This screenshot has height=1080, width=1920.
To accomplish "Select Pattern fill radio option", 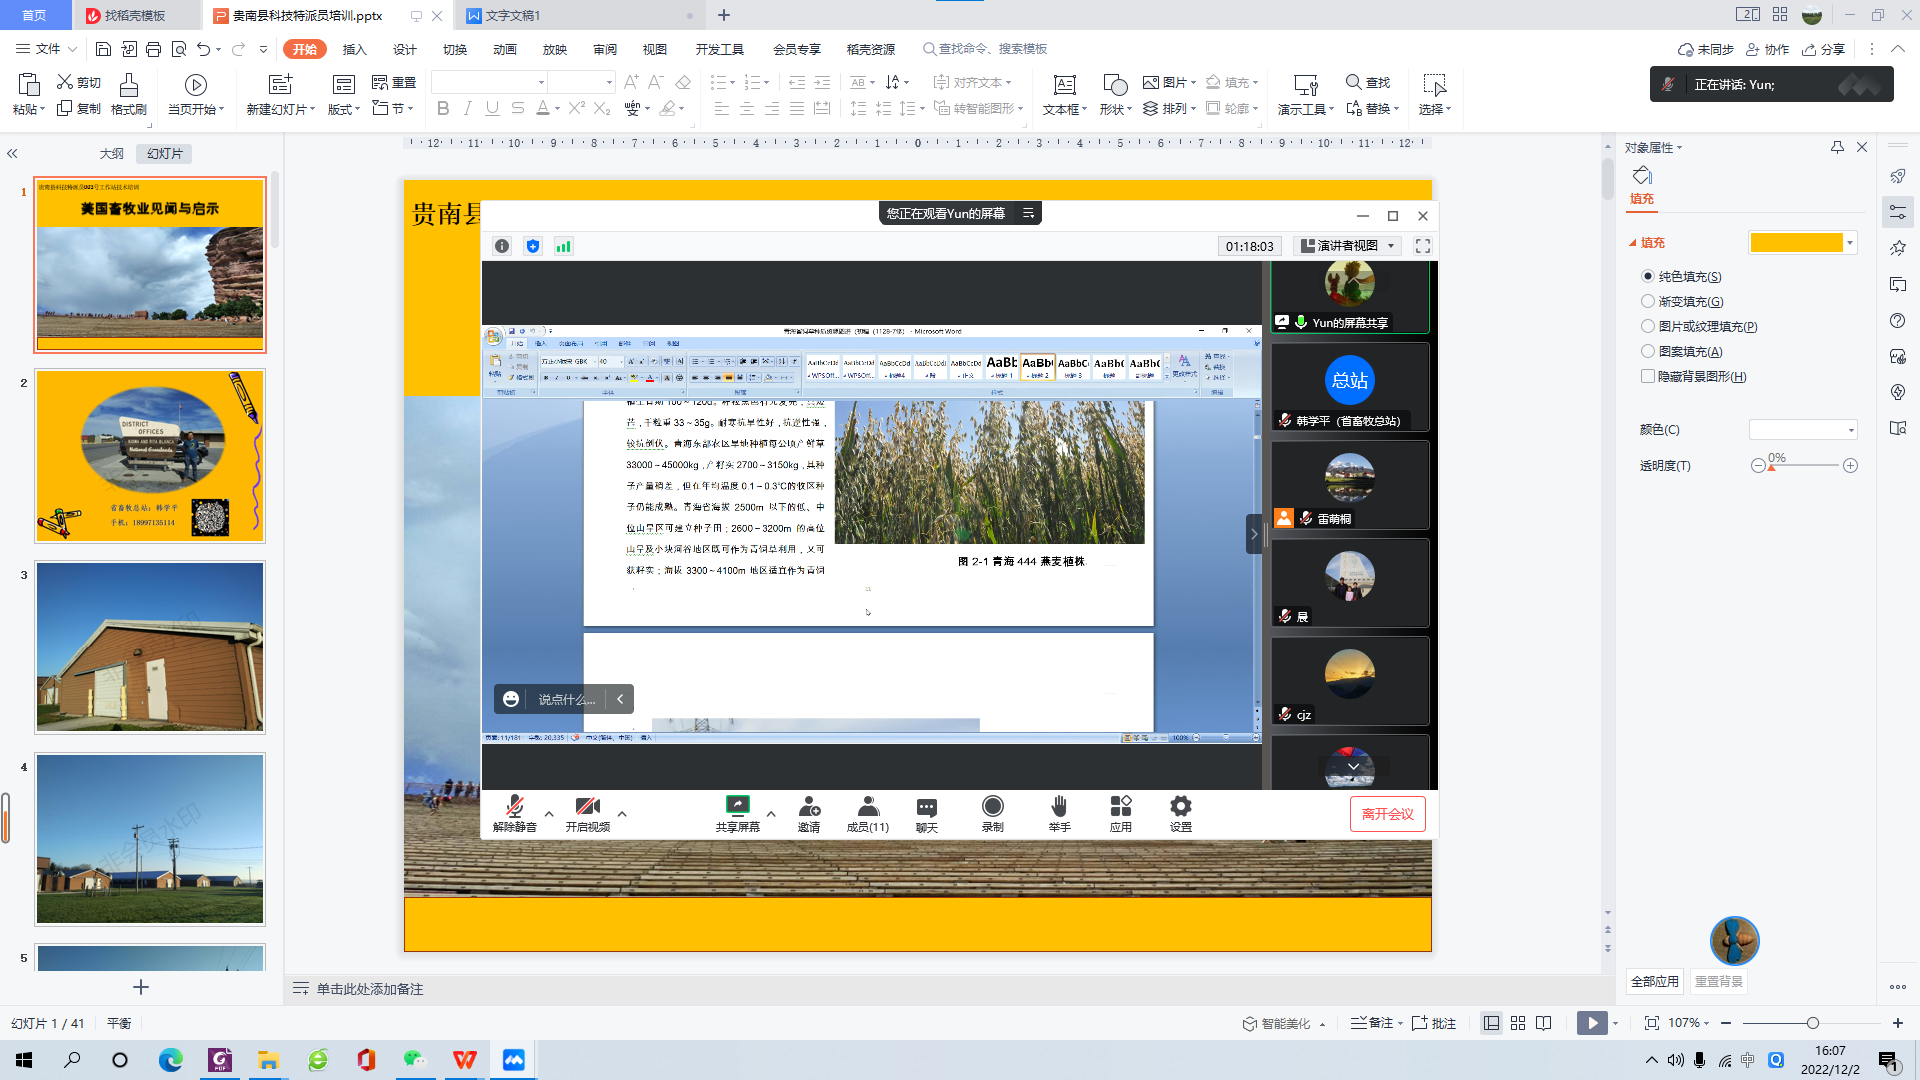I will click(x=1648, y=351).
